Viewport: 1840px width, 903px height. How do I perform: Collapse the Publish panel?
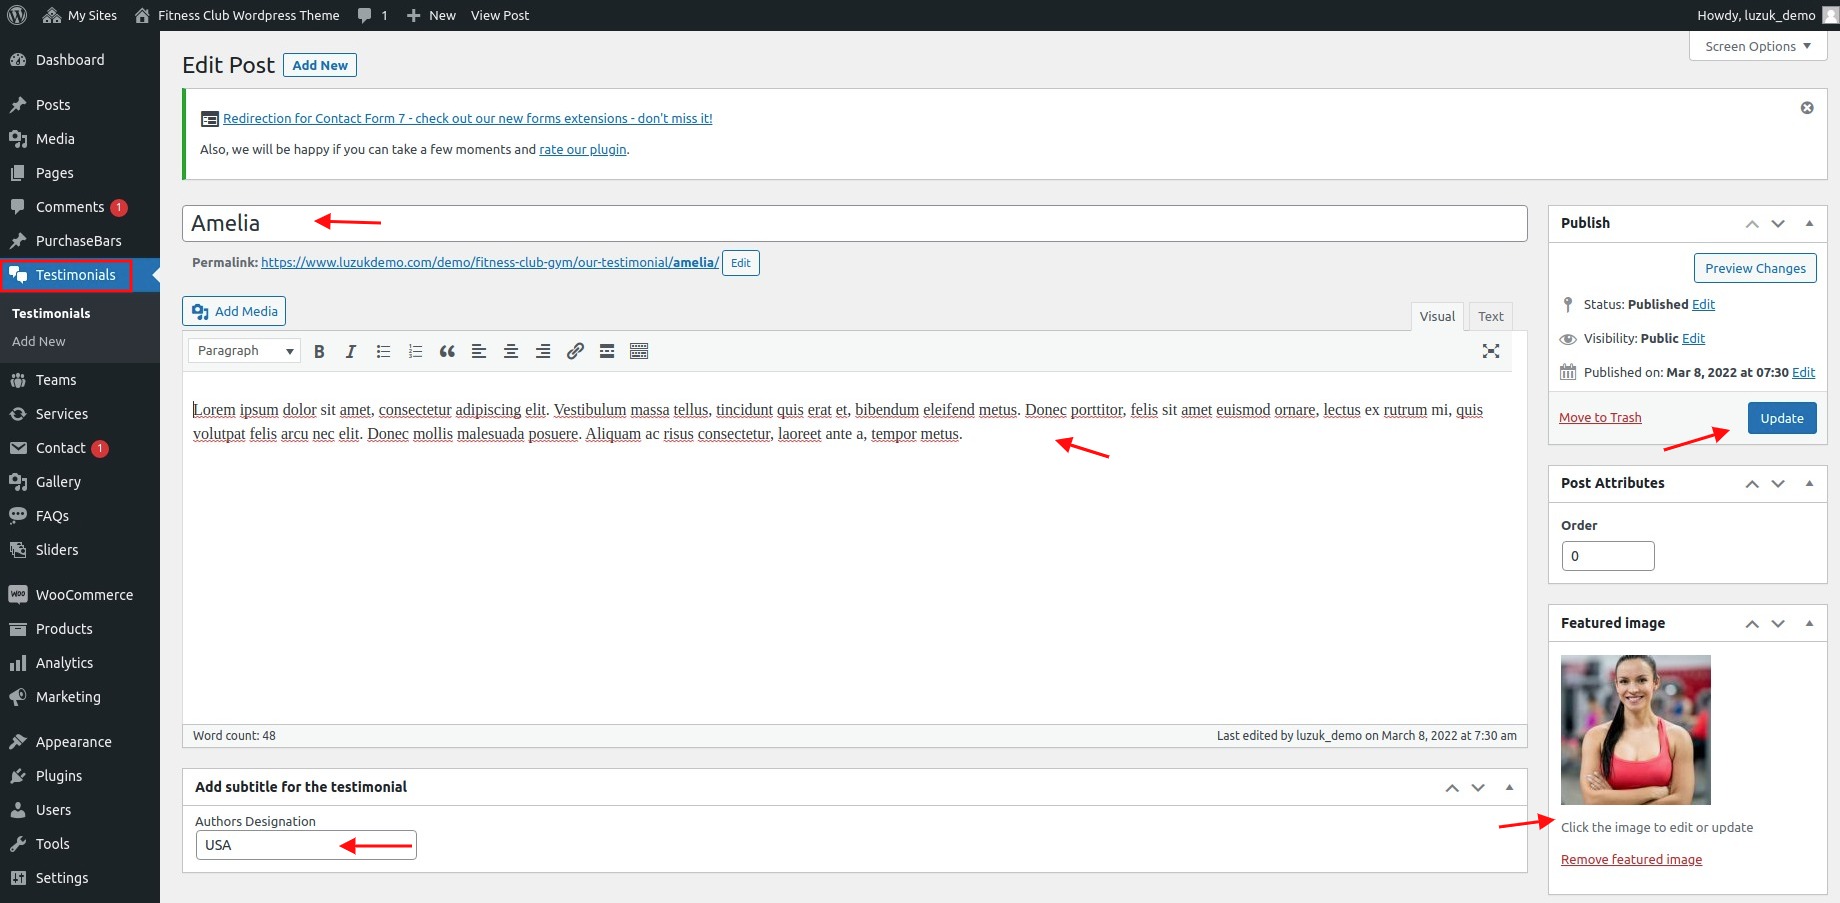point(1809,223)
